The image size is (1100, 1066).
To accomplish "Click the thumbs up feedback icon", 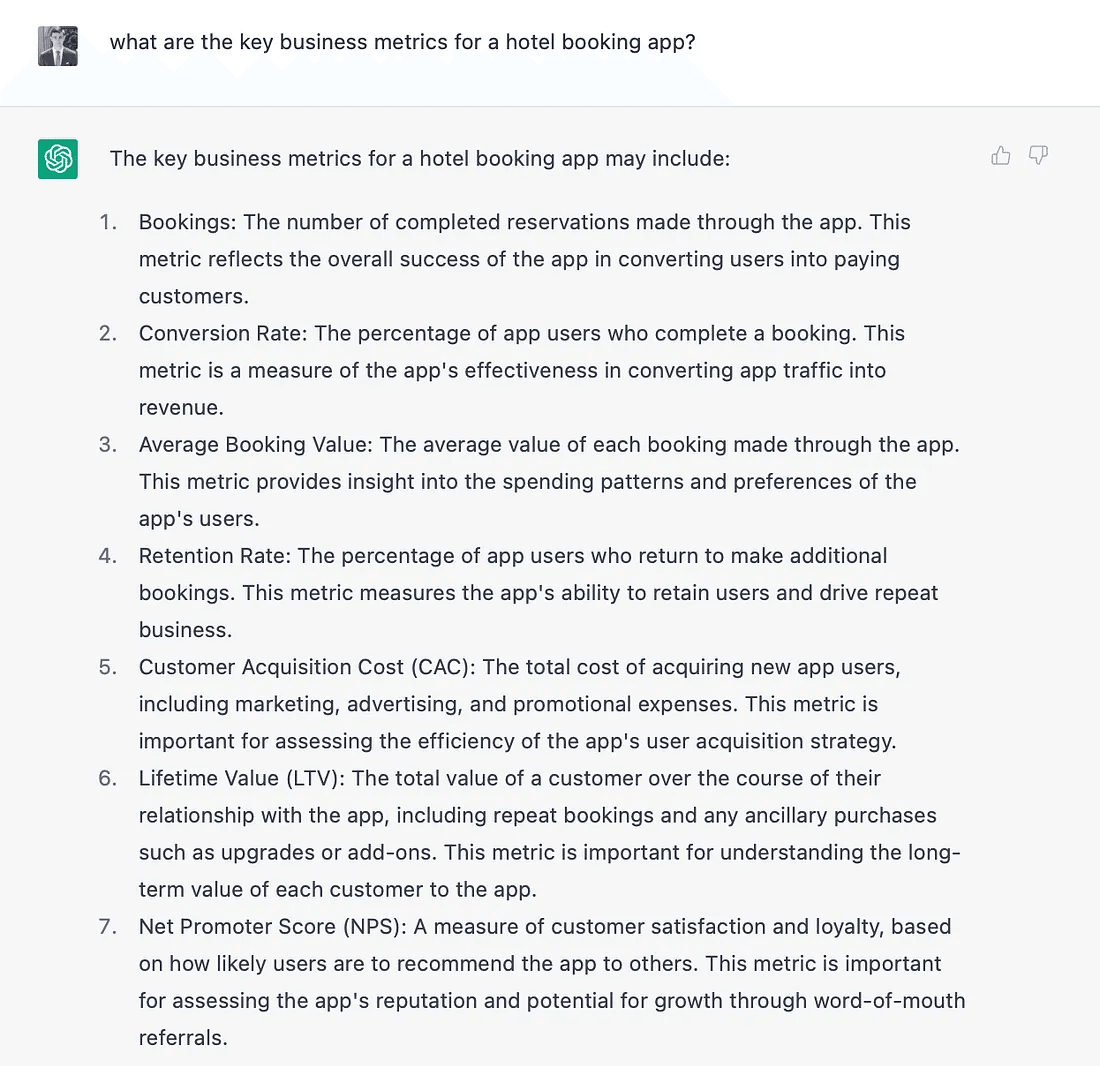I will tap(1000, 155).
